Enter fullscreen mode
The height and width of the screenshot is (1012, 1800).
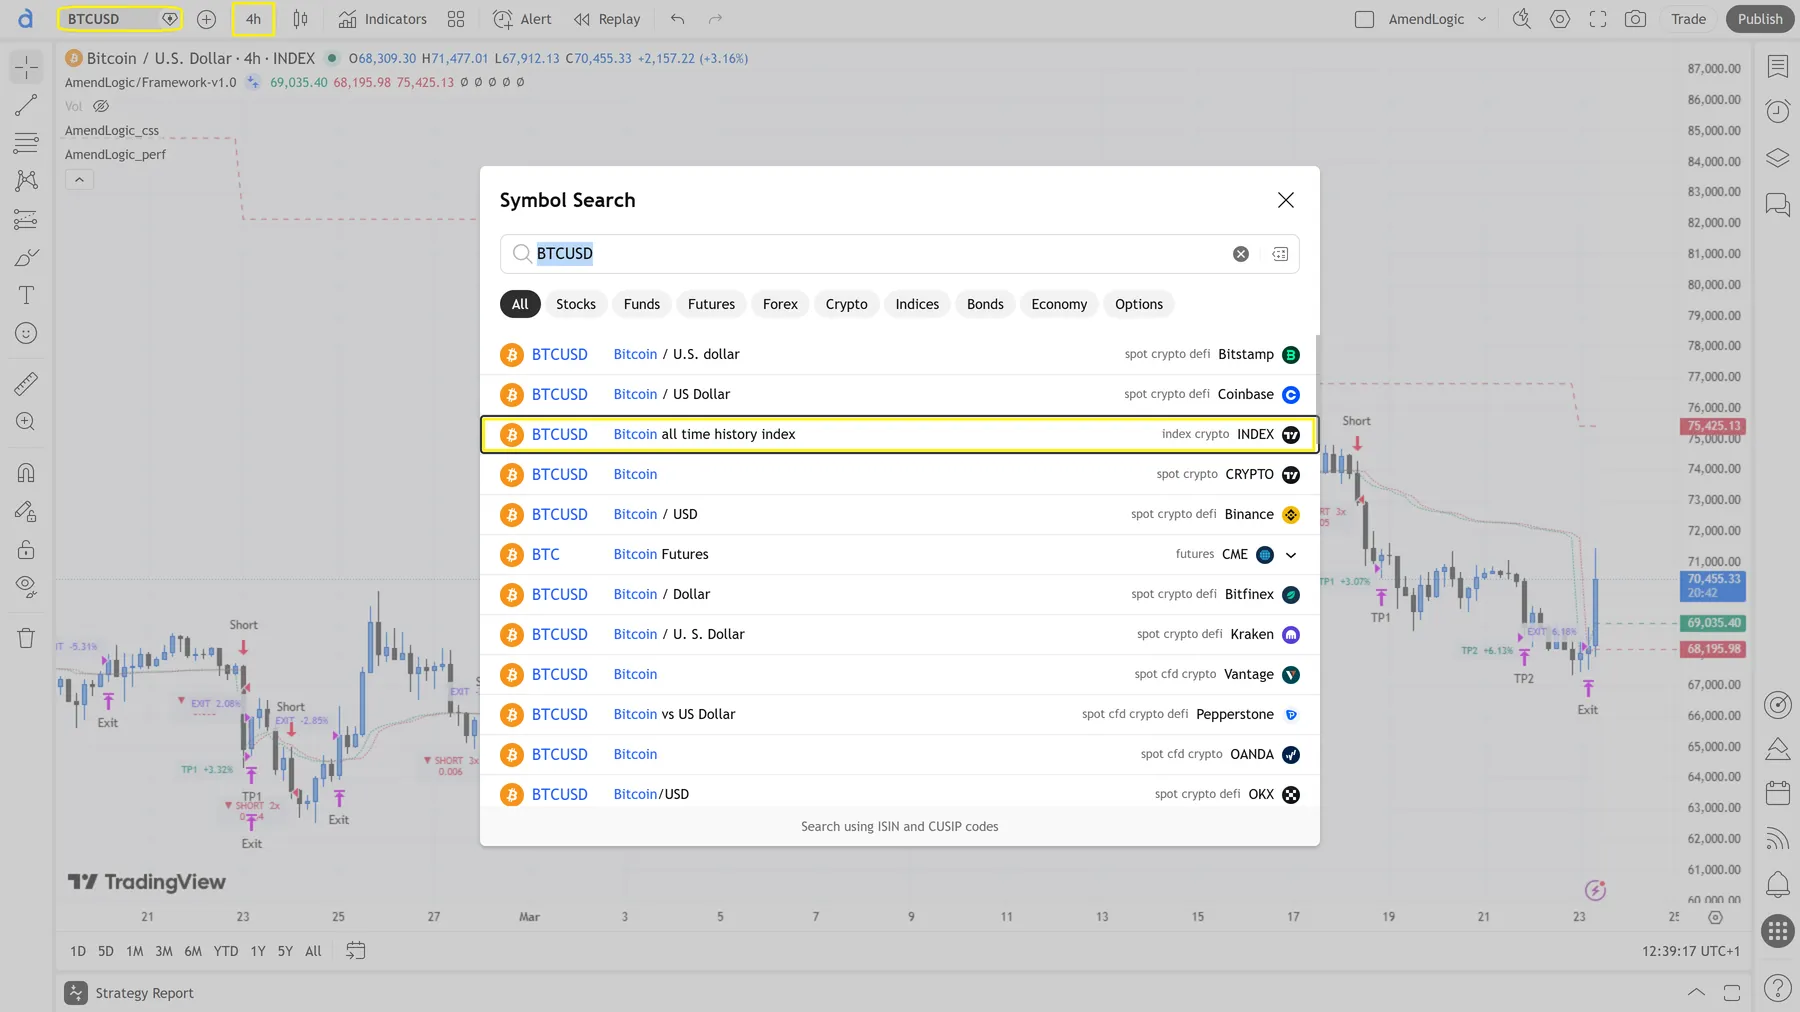pyautogui.click(x=1597, y=19)
